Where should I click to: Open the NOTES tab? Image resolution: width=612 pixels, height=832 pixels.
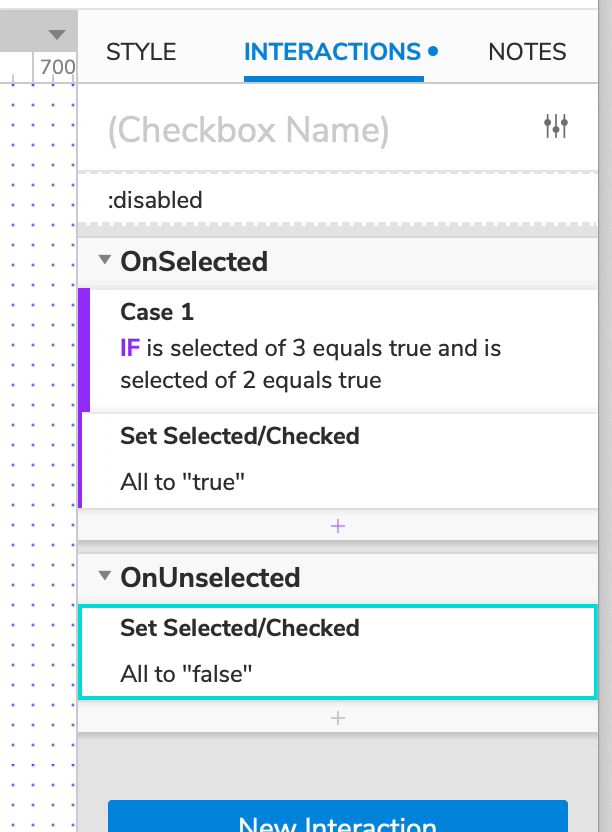[x=527, y=52]
